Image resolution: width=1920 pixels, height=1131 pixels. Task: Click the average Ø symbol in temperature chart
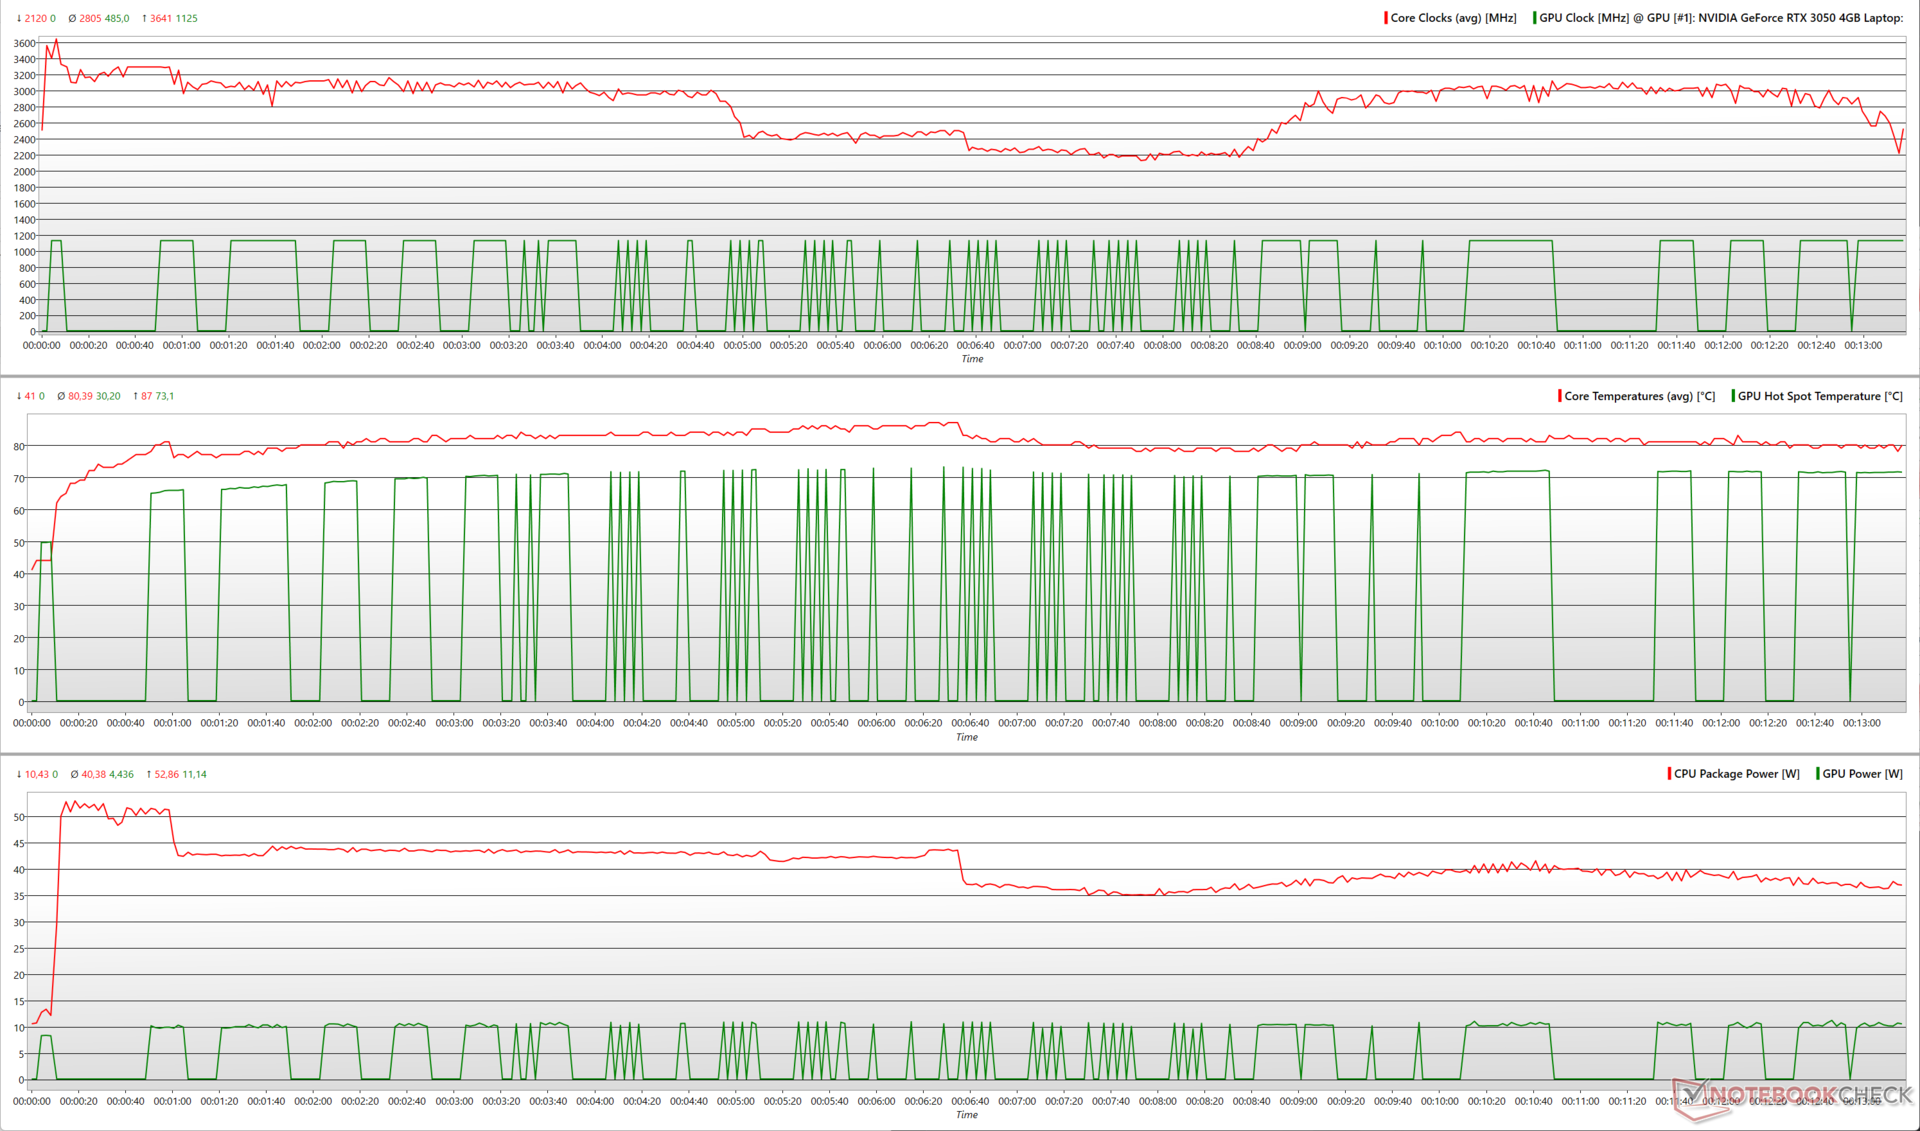[x=61, y=396]
